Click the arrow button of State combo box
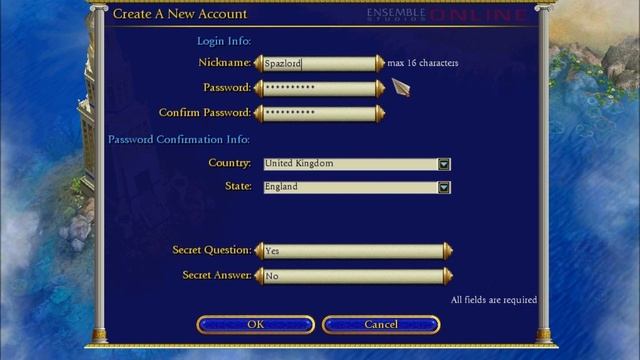This screenshot has height=360, width=640. click(x=444, y=187)
